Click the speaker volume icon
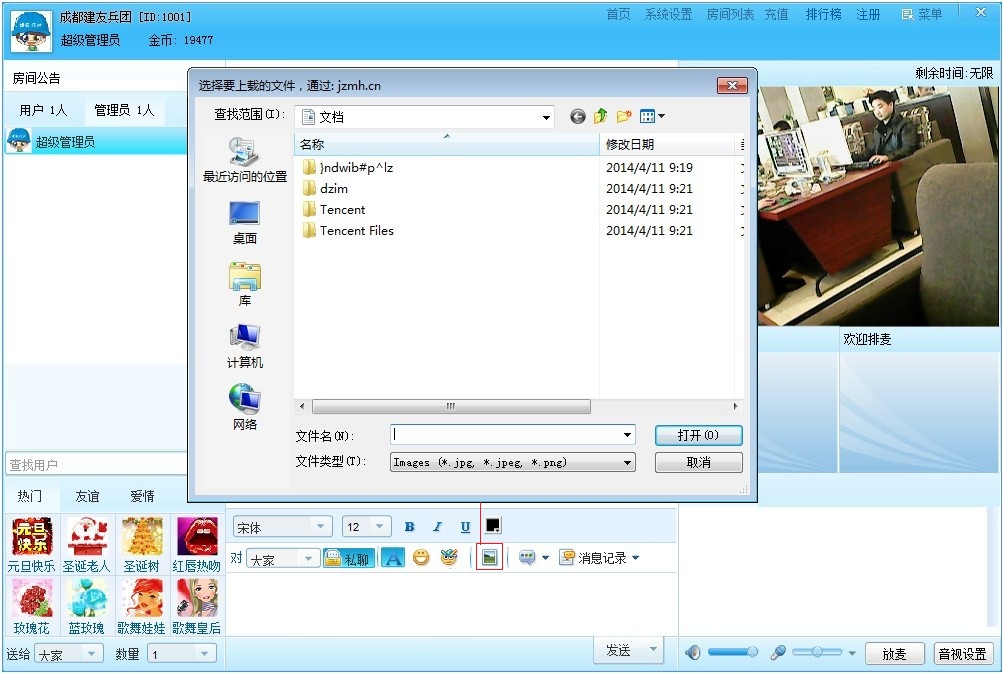 point(693,653)
